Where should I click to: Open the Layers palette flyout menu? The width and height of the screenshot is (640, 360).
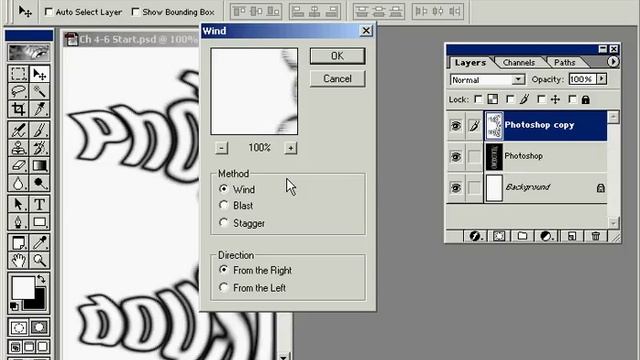(x=612, y=62)
